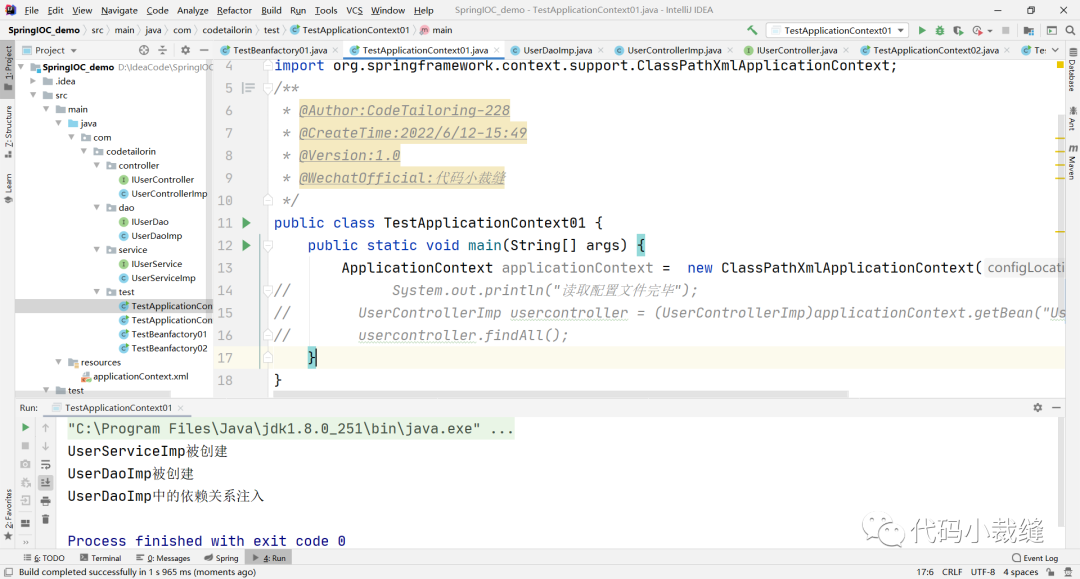
Task: Open the Refactor menu
Action: pyautogui.click(x=234, y=10)
